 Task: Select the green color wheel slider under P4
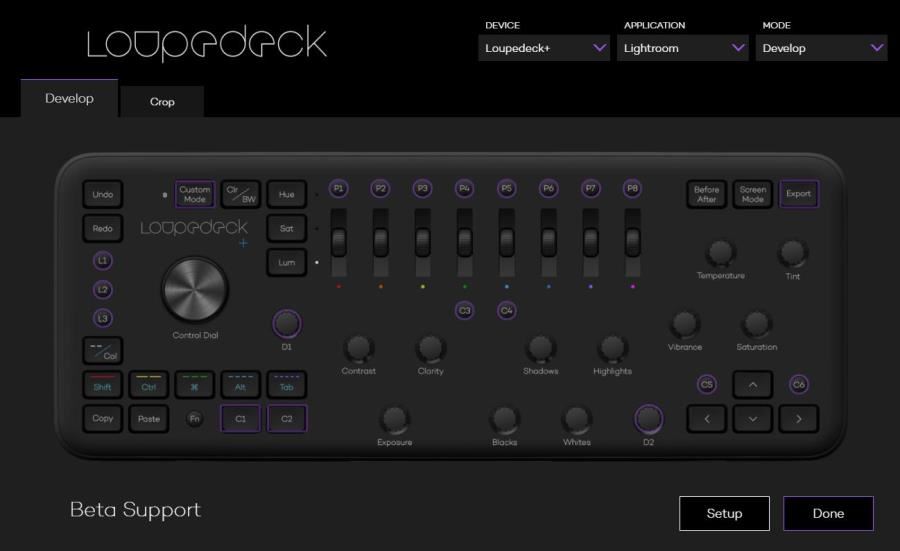[464, 242]
